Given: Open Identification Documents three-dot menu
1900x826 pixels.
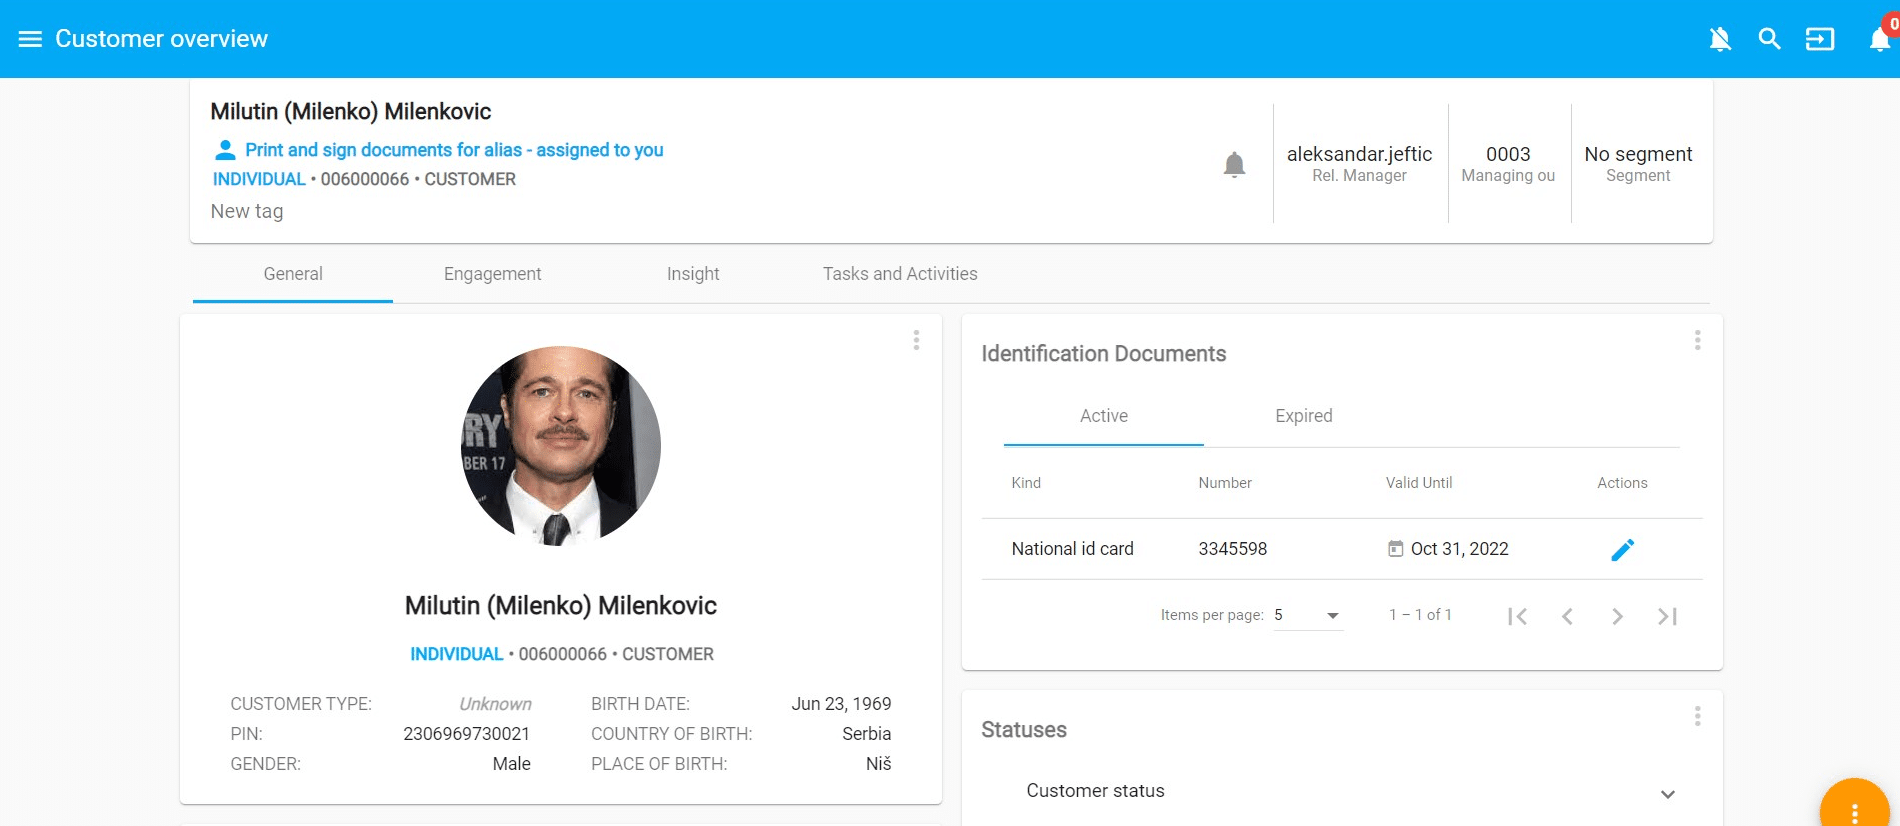Looking at the screenshot, I should point(1697,340).
